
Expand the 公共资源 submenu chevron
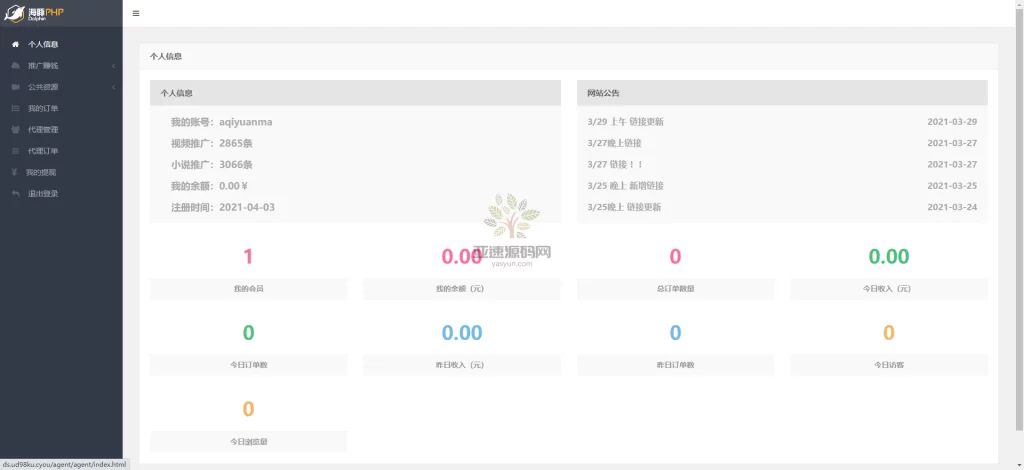(113, 87)
